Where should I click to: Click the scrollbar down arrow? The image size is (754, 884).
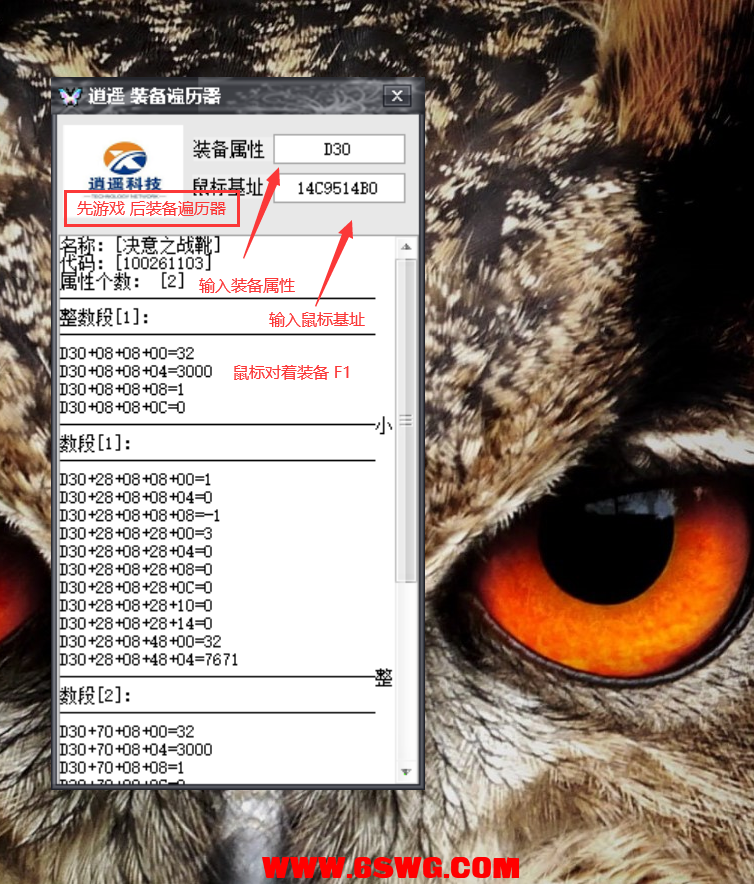point(406,772)
